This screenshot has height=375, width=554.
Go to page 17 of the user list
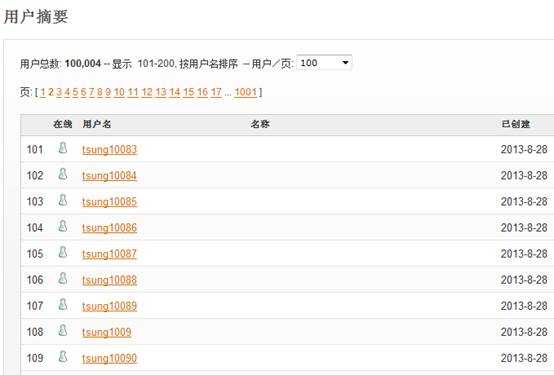[x=216, y=92]
